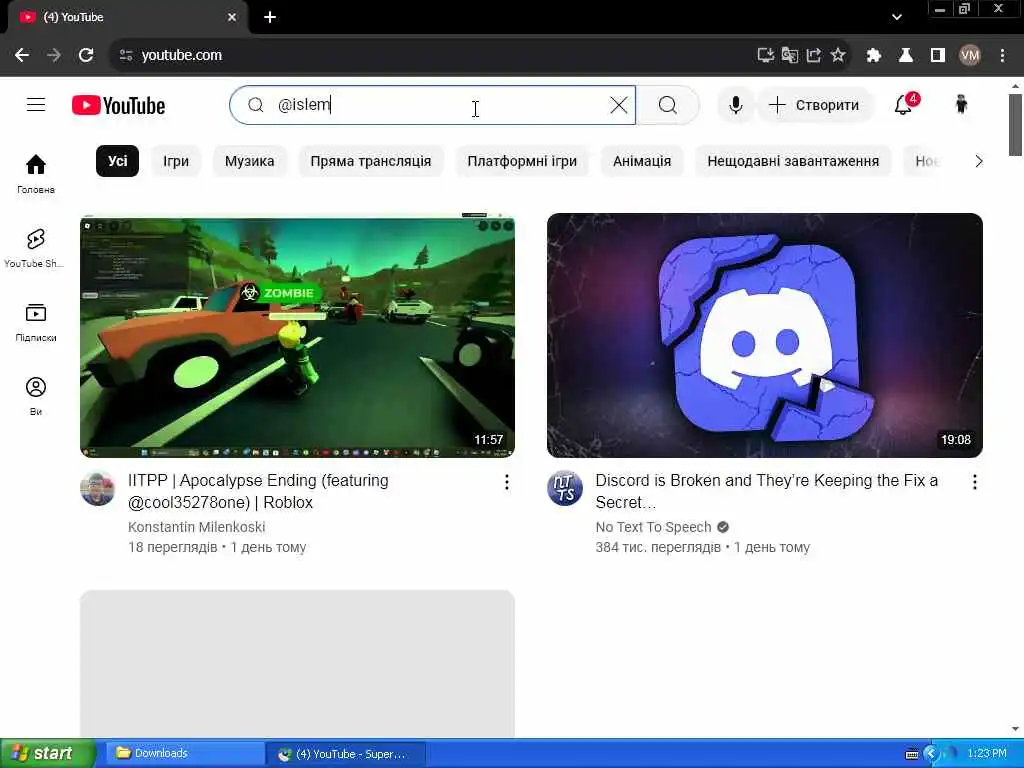Open the Apocalypse Ending Roblox video thumbnail
The height and width of the screenshot is (768, 1024).
coord(297,336)
